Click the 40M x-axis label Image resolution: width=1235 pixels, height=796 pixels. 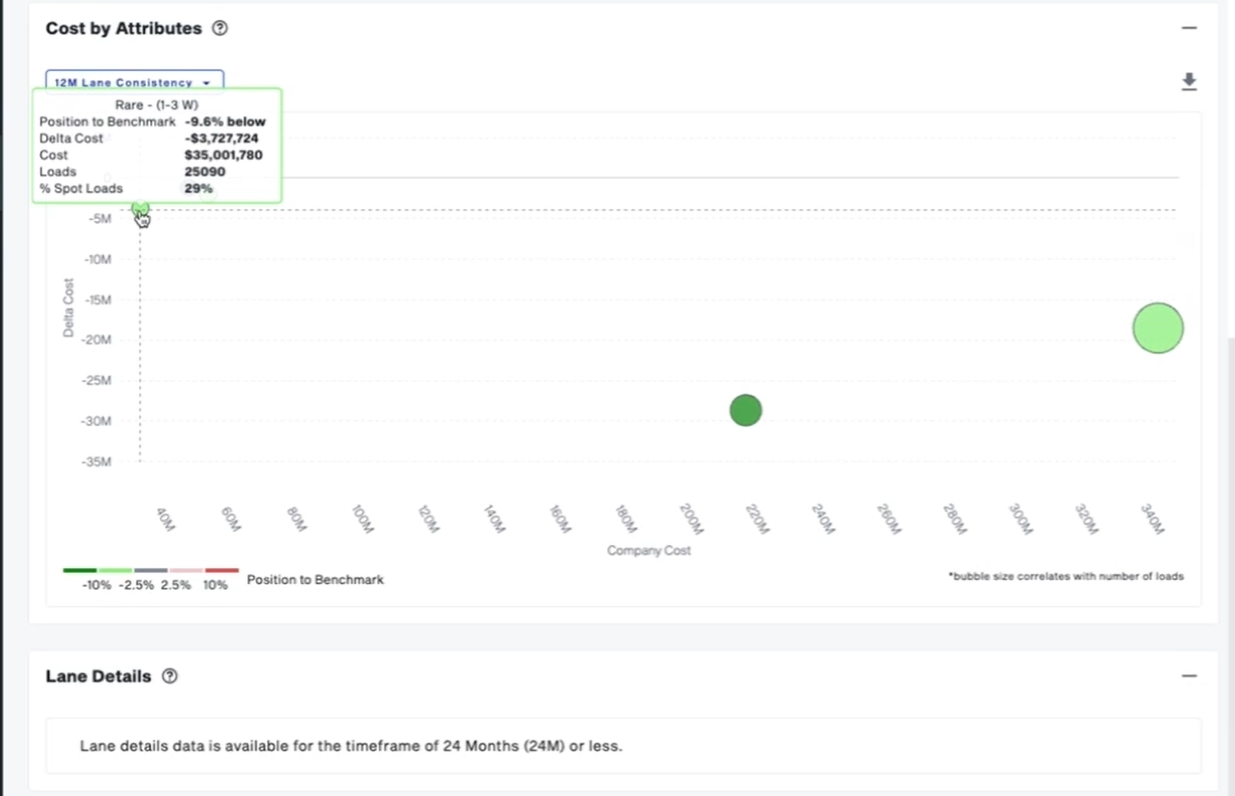(x=165, y=518)
